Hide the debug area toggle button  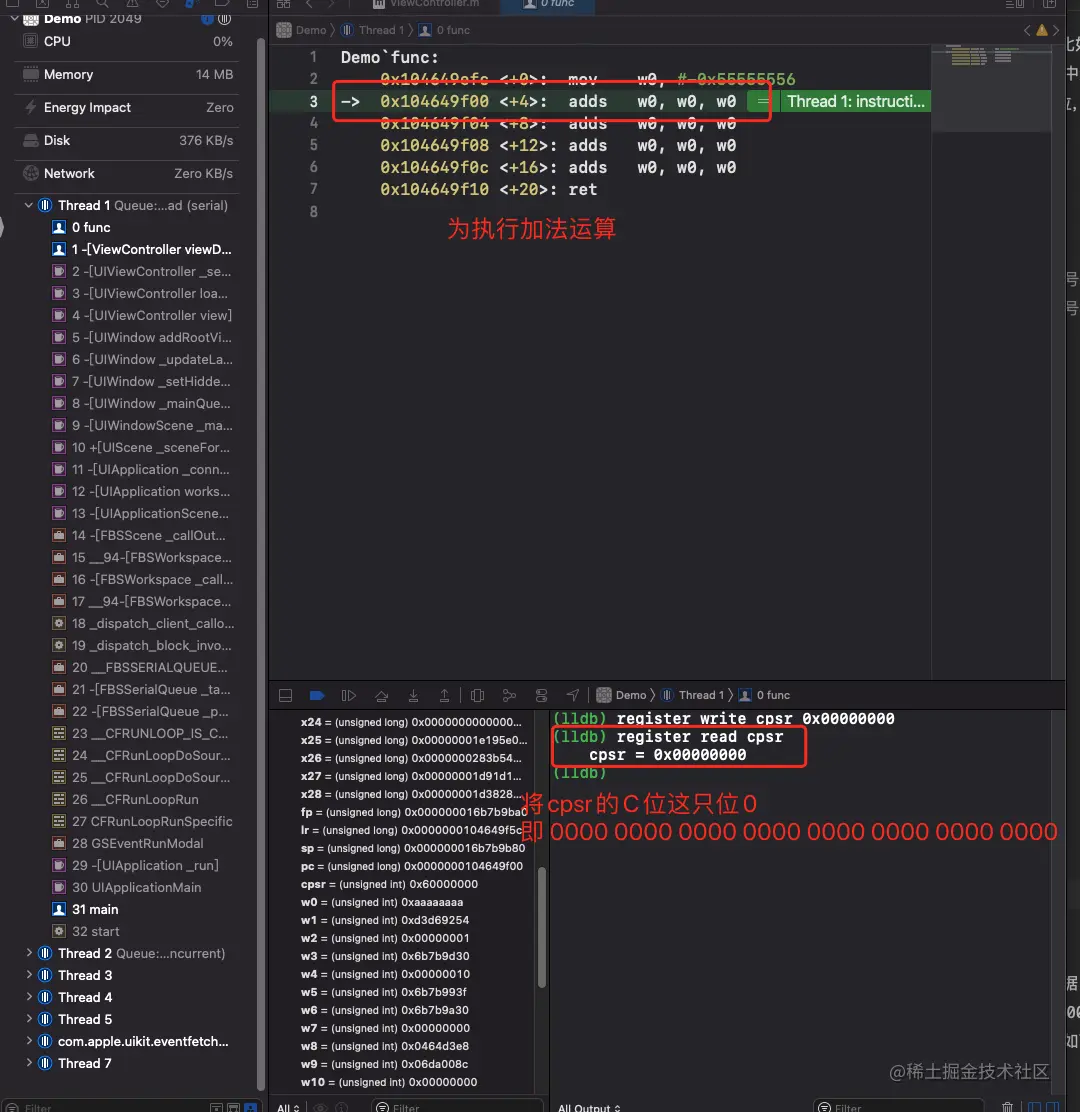(285, 696)
